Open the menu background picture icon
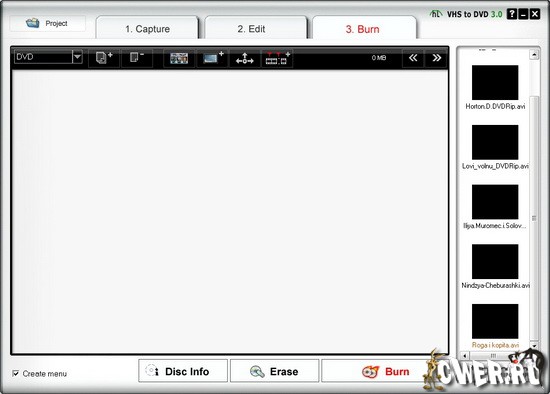This screenshot has width=550, height=394. (179, 58)
